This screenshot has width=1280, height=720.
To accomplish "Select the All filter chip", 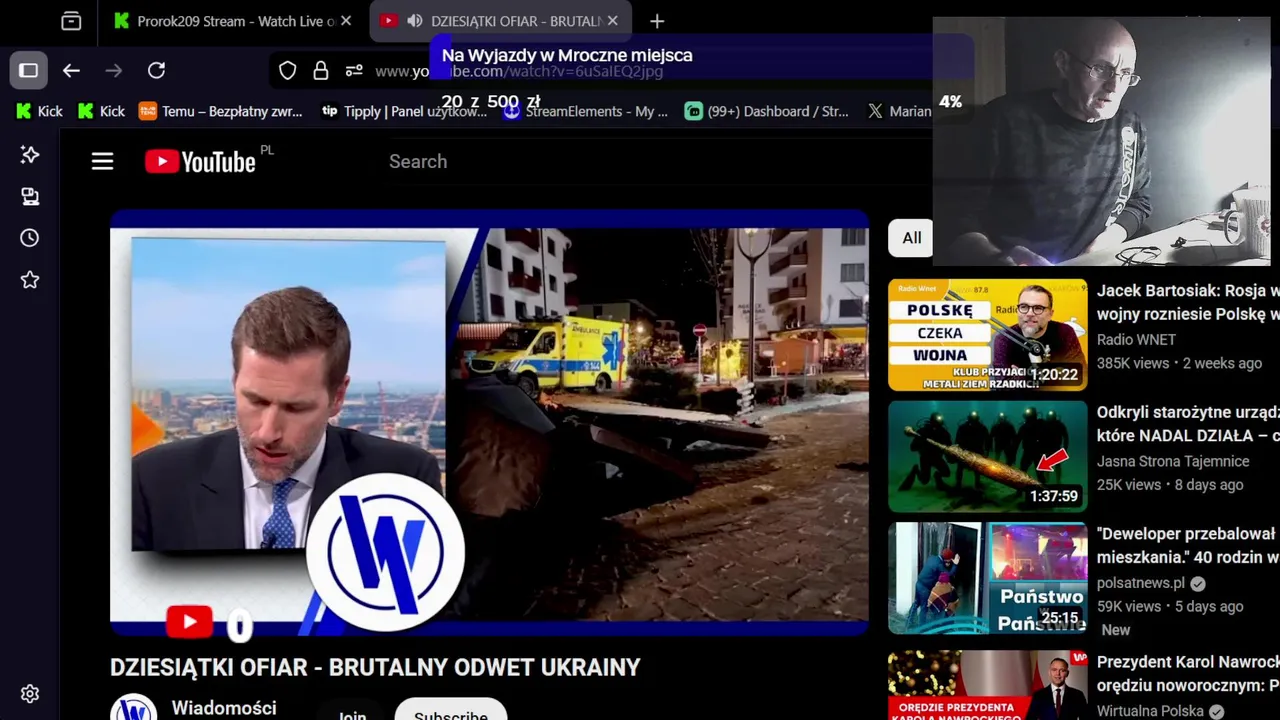I will point(912,238).
